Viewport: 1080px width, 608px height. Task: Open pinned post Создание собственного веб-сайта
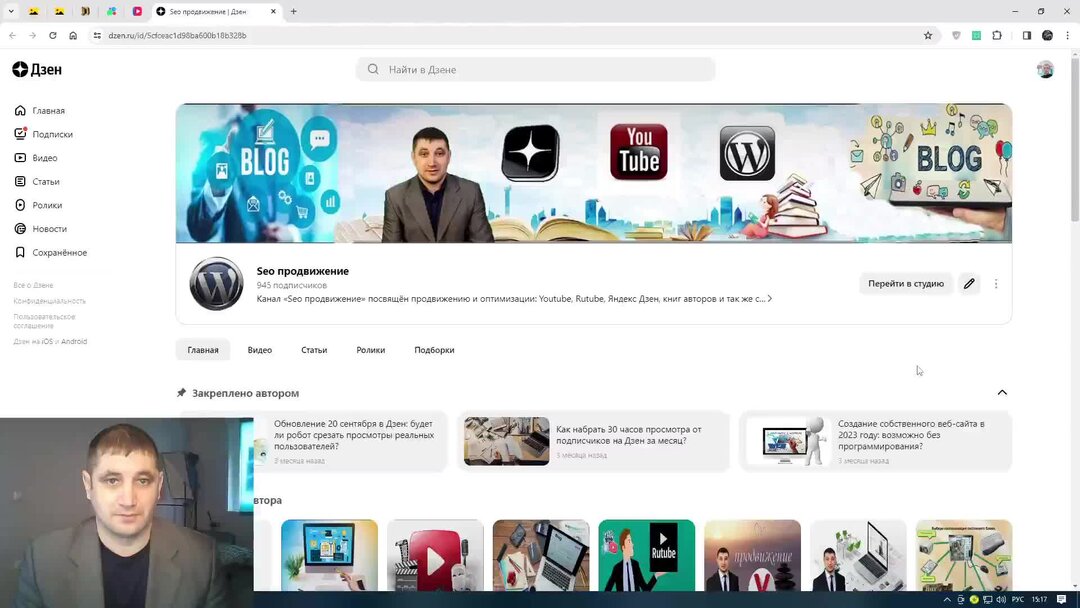click(875, 441)
